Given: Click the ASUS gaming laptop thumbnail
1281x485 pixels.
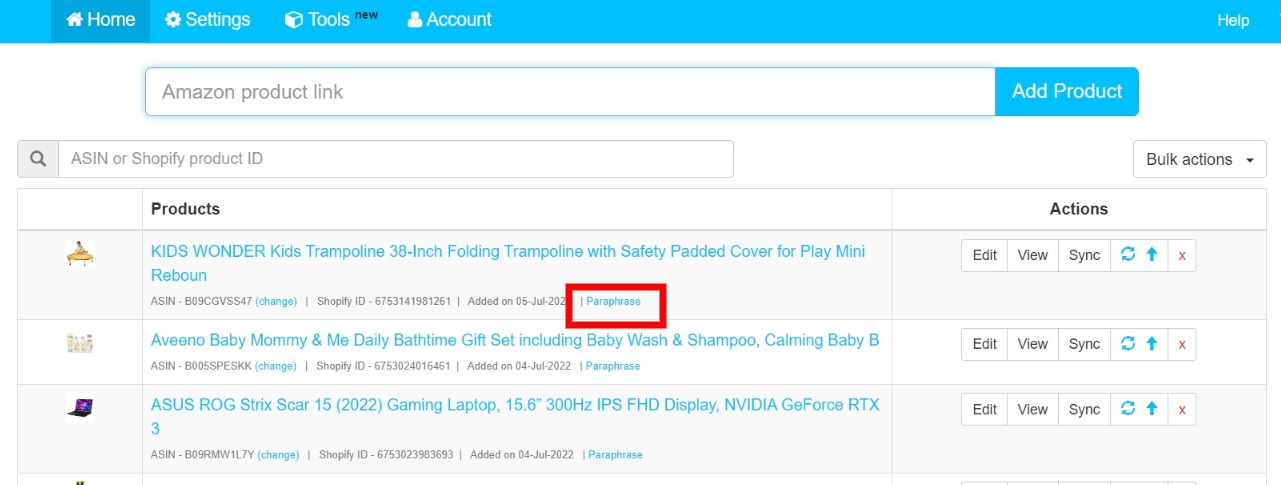Looking at the screenshot, I should point(80,408).
